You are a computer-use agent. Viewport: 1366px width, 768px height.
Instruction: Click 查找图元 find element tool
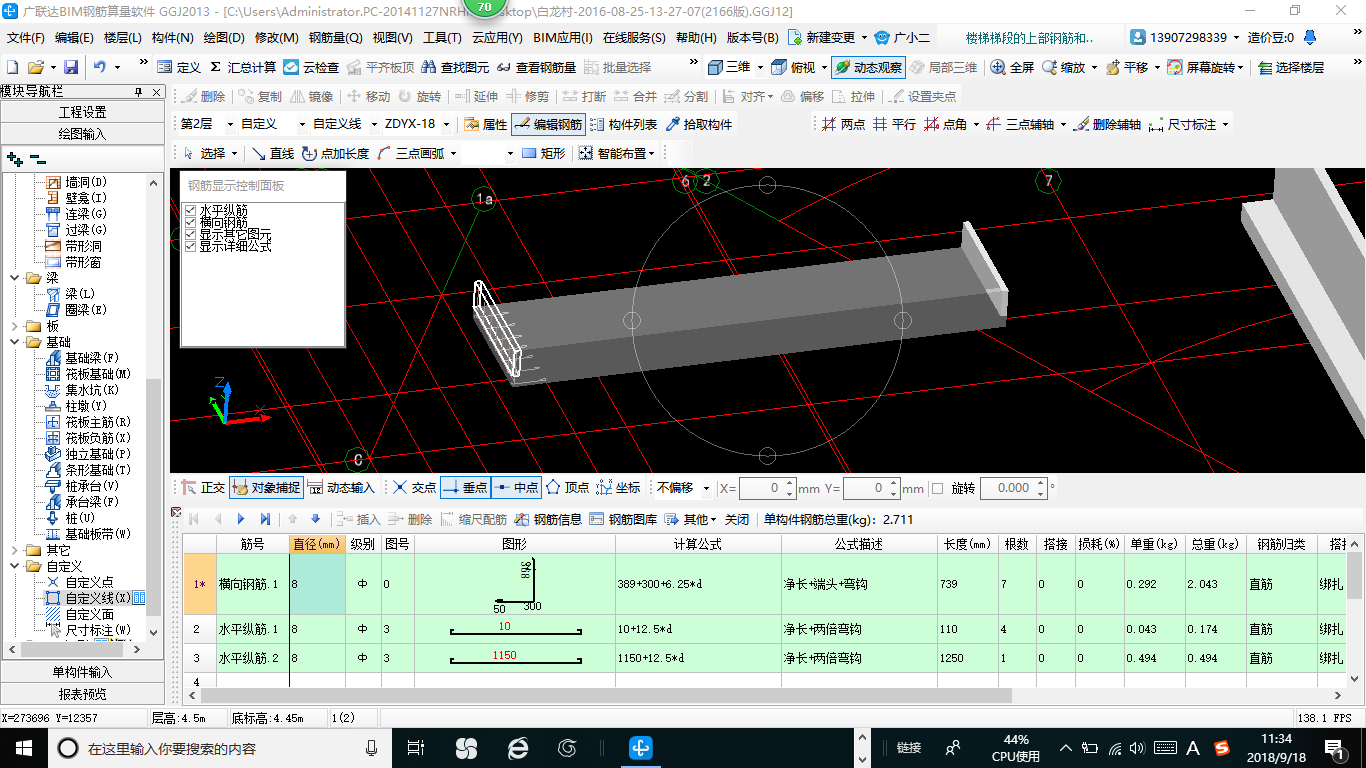456,67
